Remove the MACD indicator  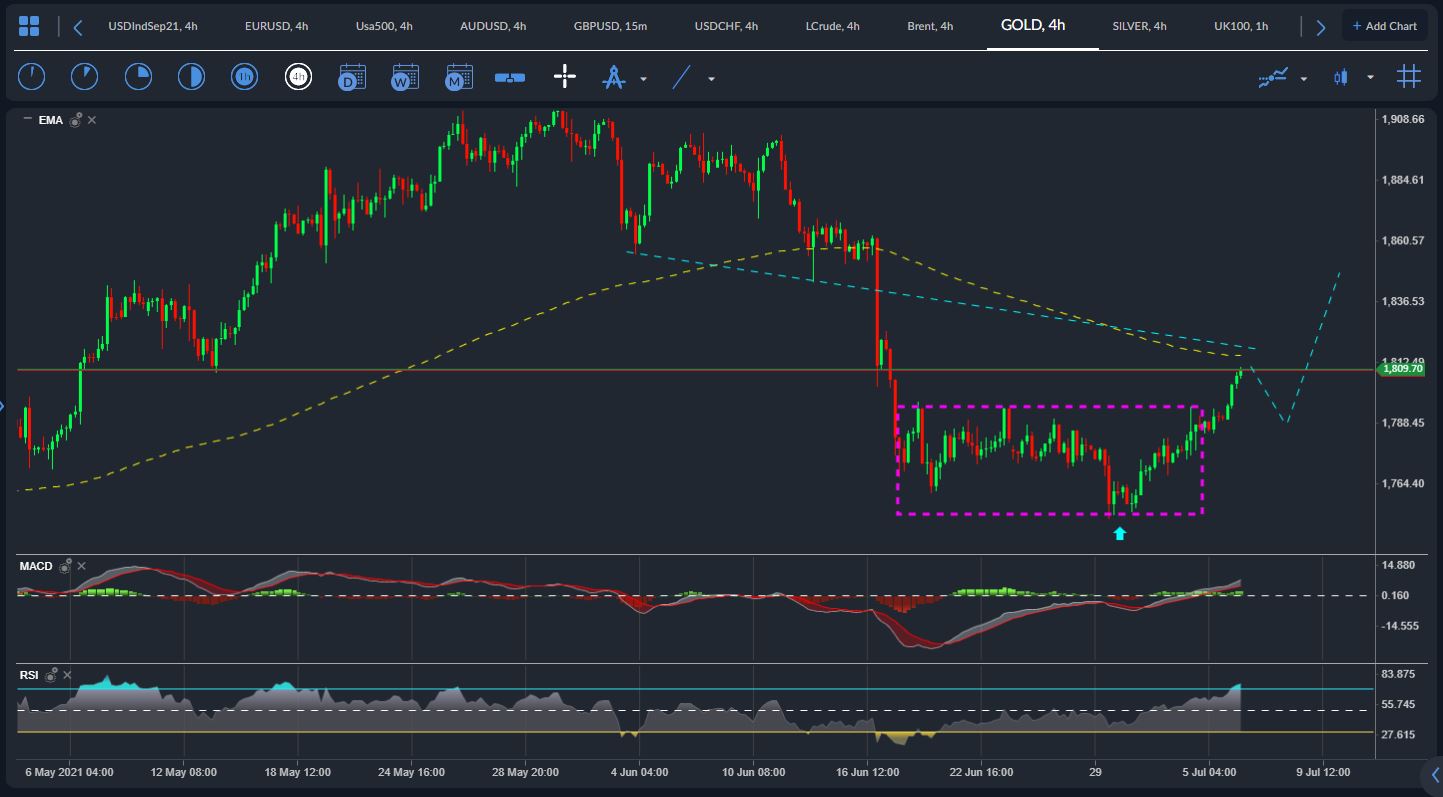coord(82,566)
